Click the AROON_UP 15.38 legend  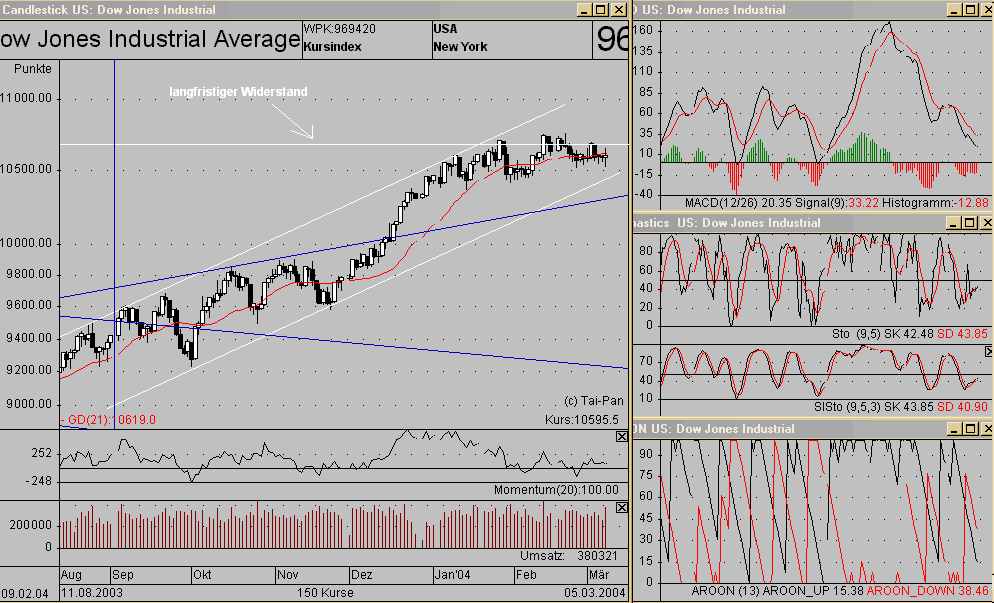coord(813,591)
